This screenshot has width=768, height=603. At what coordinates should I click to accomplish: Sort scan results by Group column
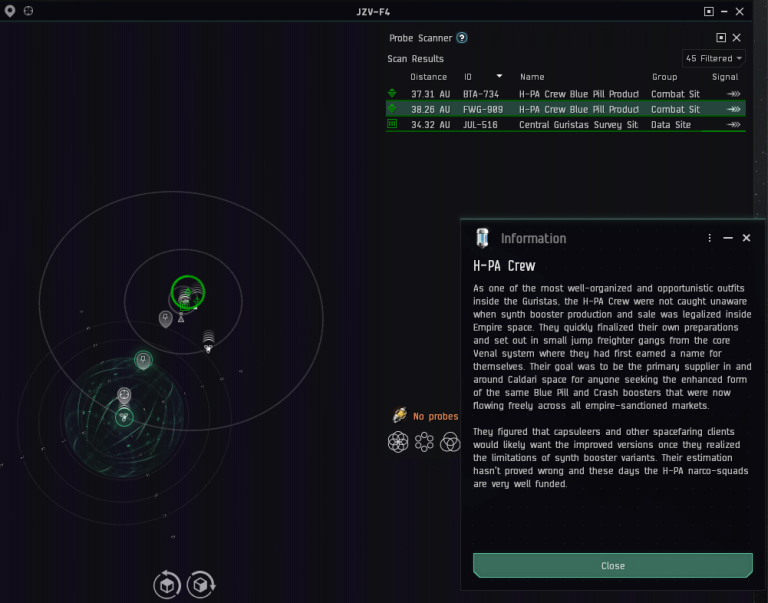click(664, 77)
